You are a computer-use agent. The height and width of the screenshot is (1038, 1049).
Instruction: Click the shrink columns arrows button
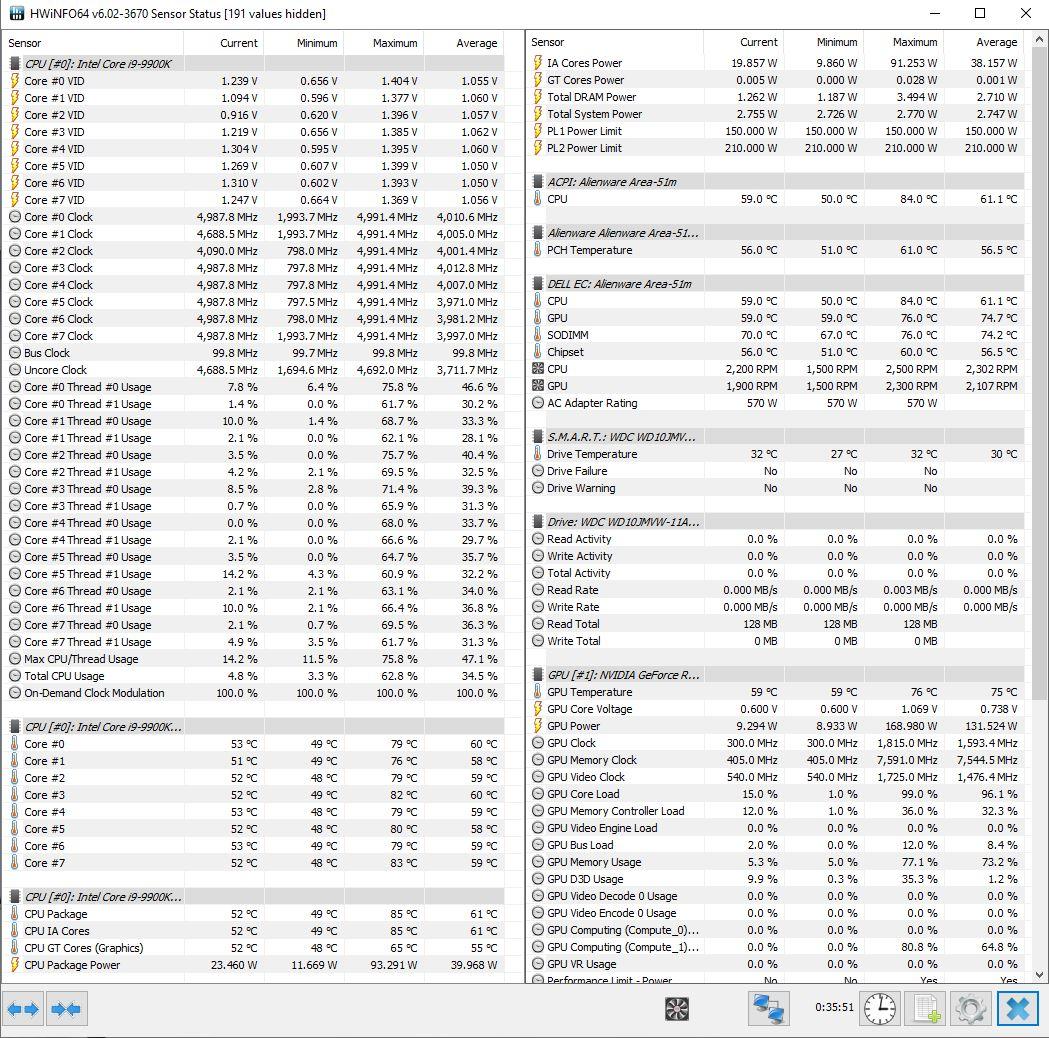(66, 1009)
